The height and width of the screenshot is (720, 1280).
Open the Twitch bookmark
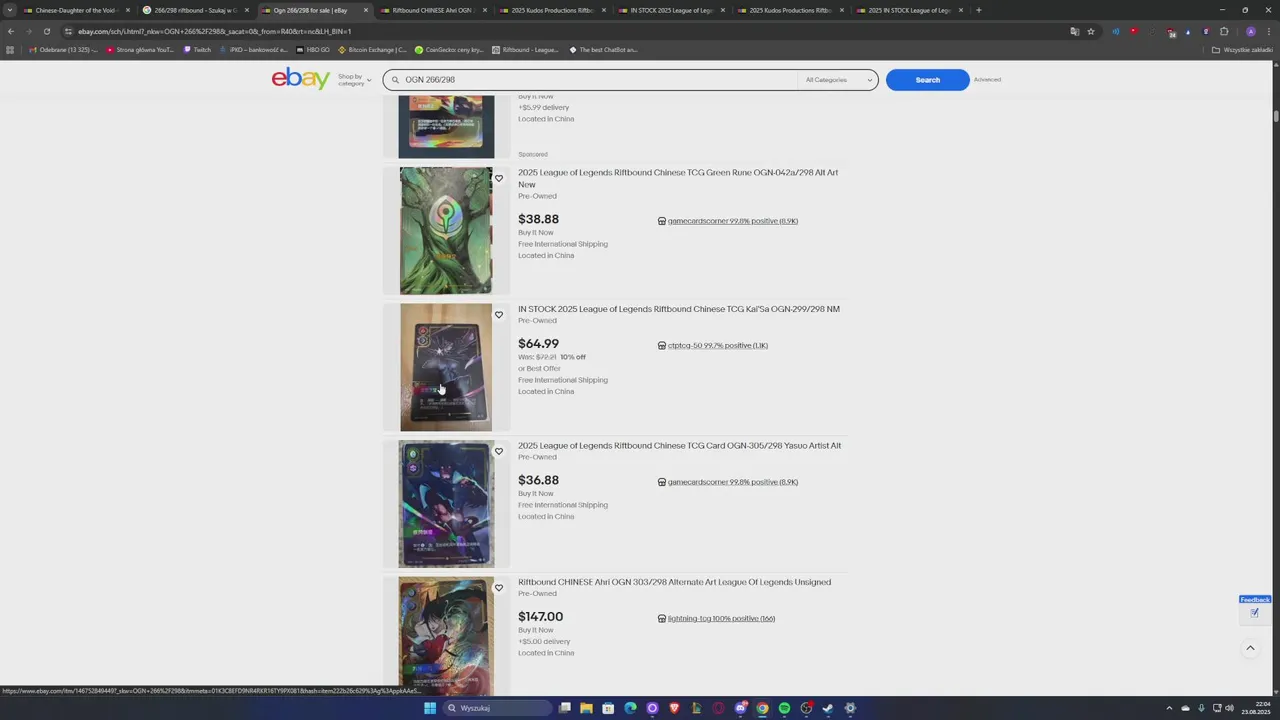[197, 49]
